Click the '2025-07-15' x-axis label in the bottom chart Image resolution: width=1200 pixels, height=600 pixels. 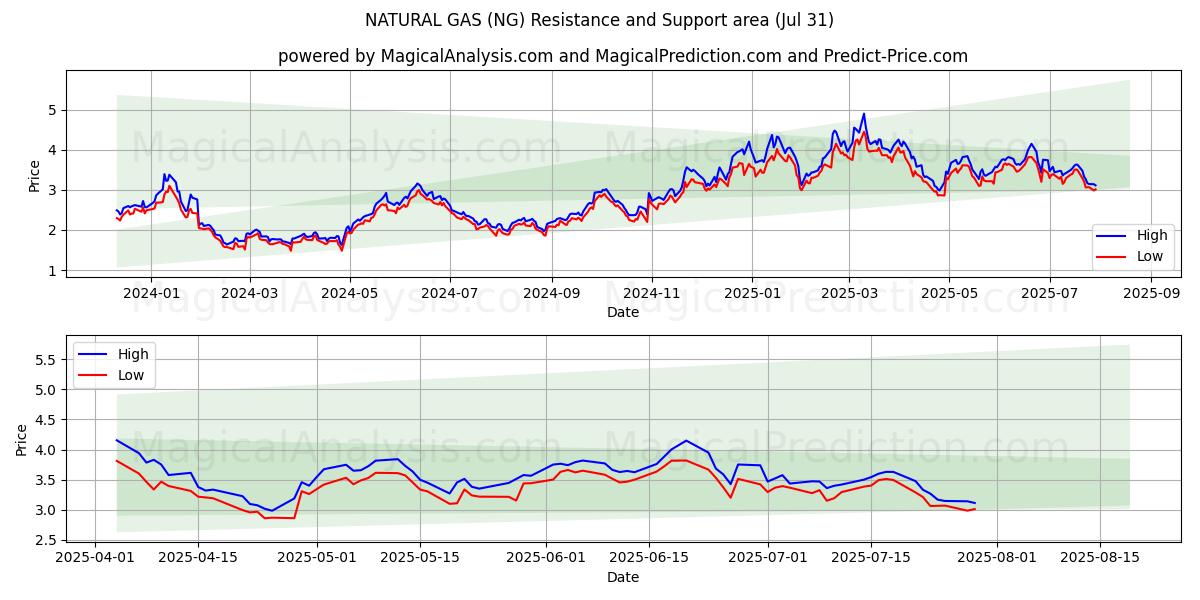click(x=869, y=559)
